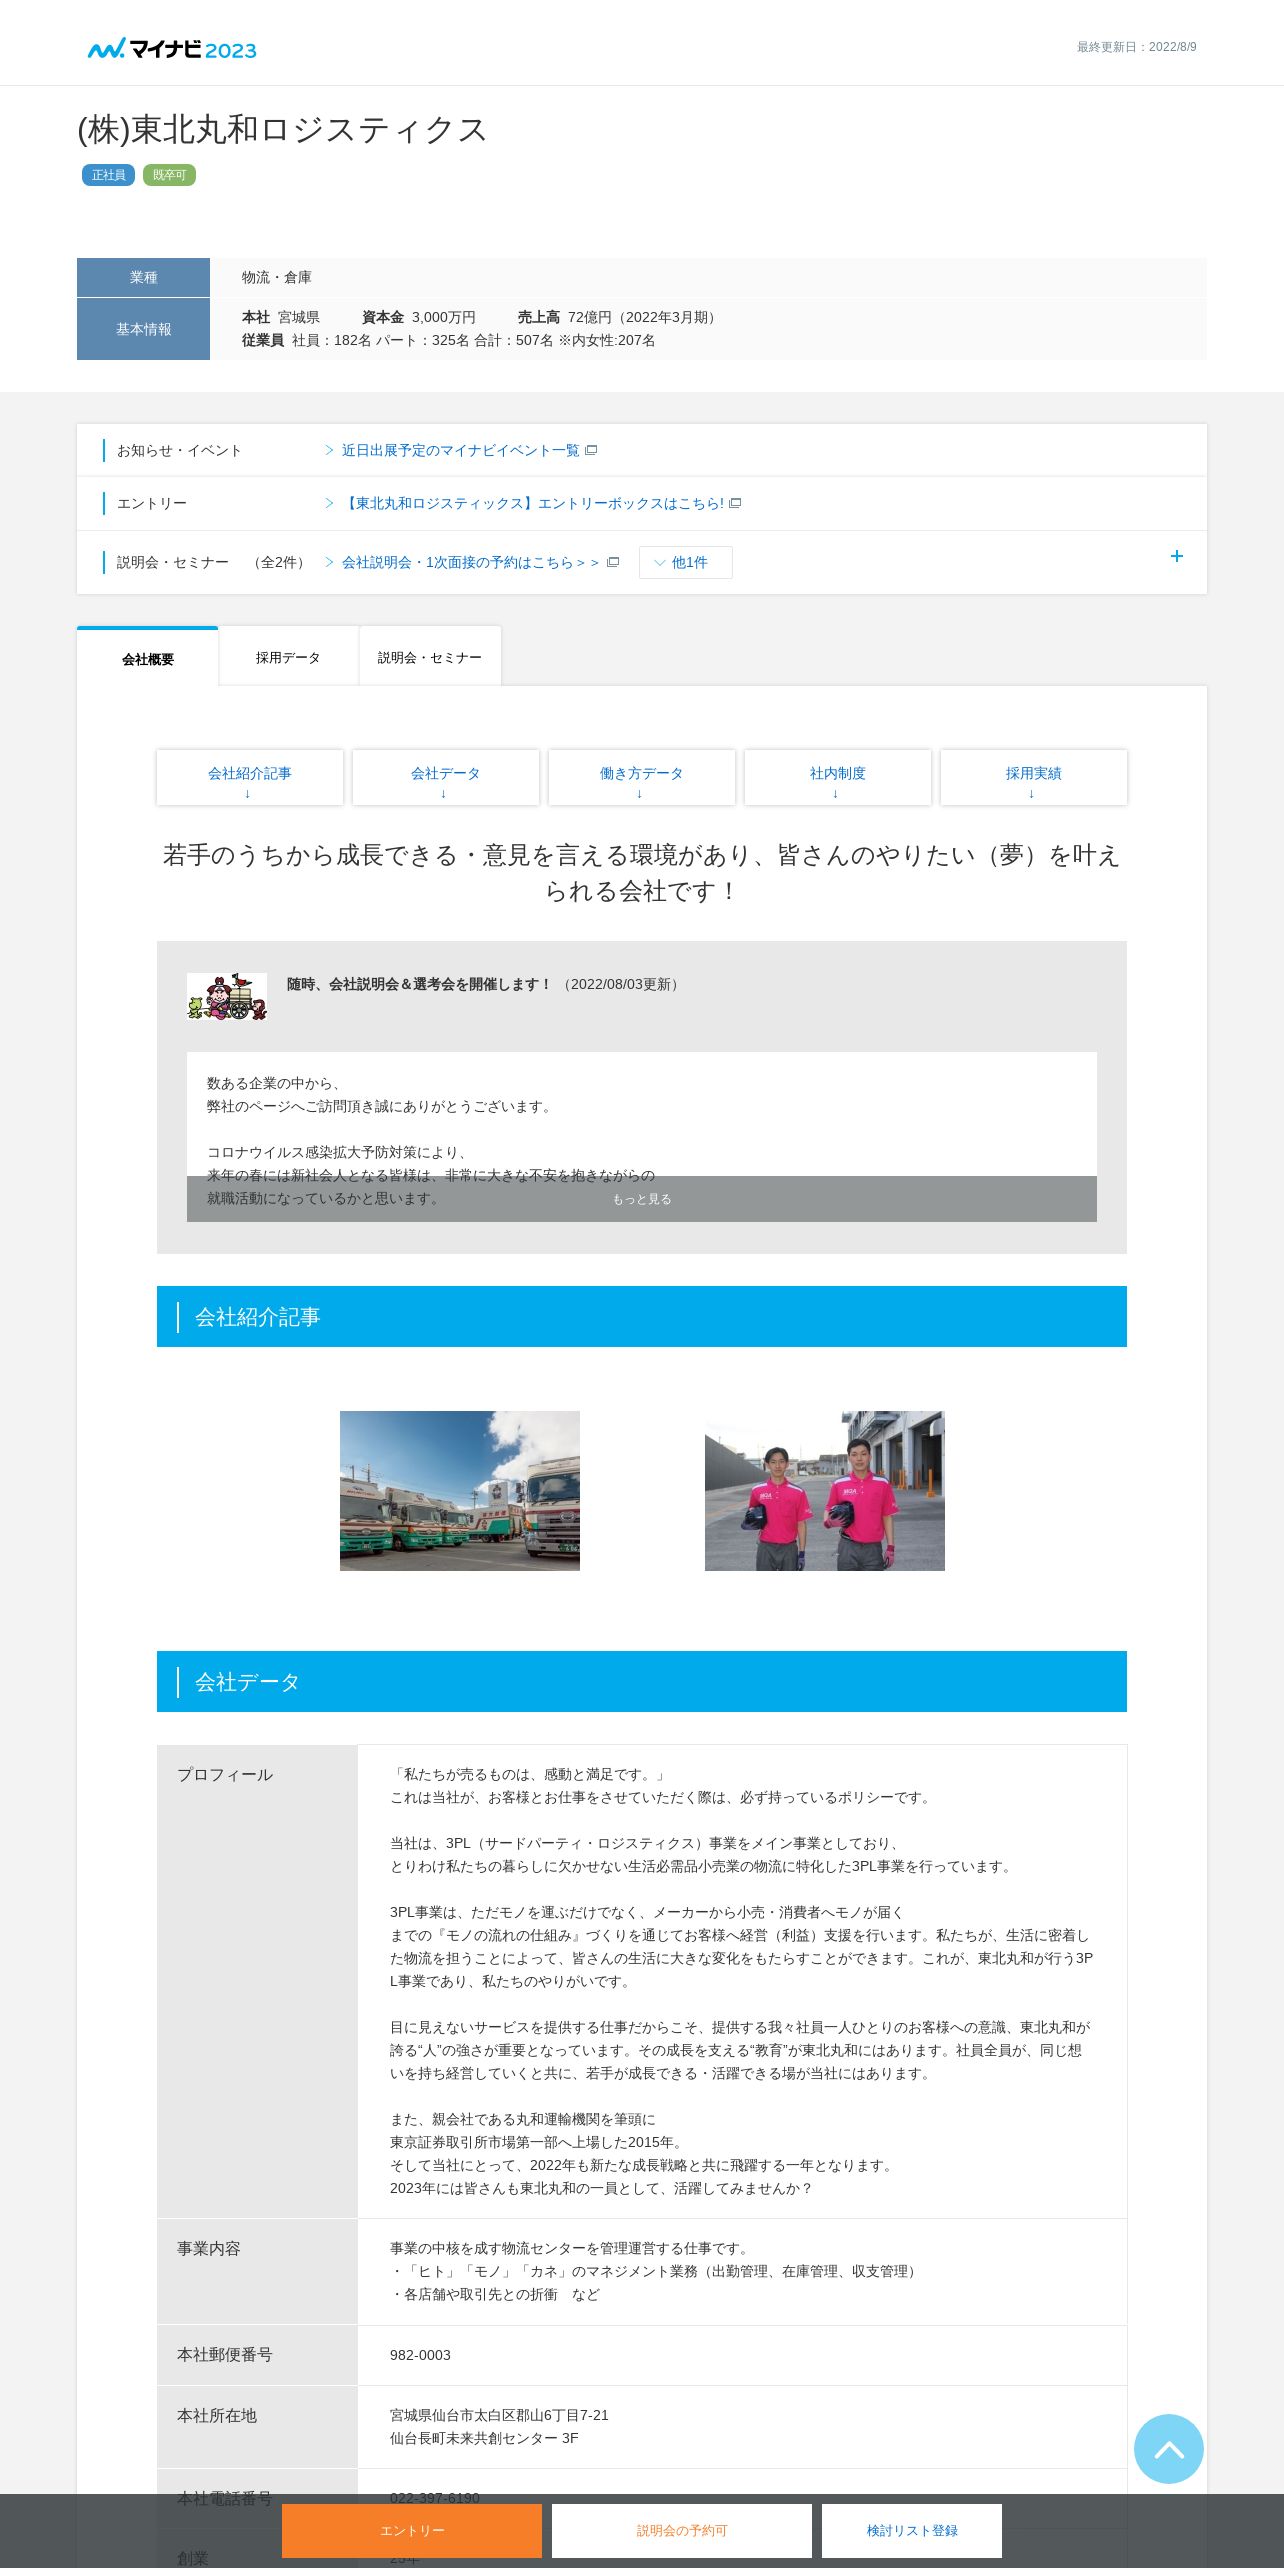Click the 事業内容 row label
1284x2568 pixels.
pyautogui.click(x=209, y=2248)
